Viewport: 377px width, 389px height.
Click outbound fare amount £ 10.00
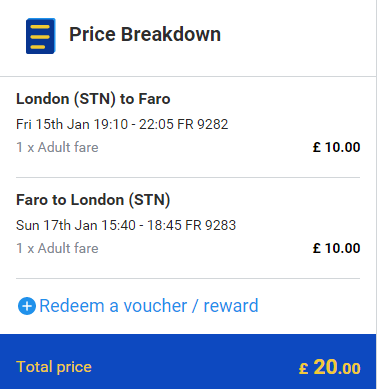coord(336,147)
